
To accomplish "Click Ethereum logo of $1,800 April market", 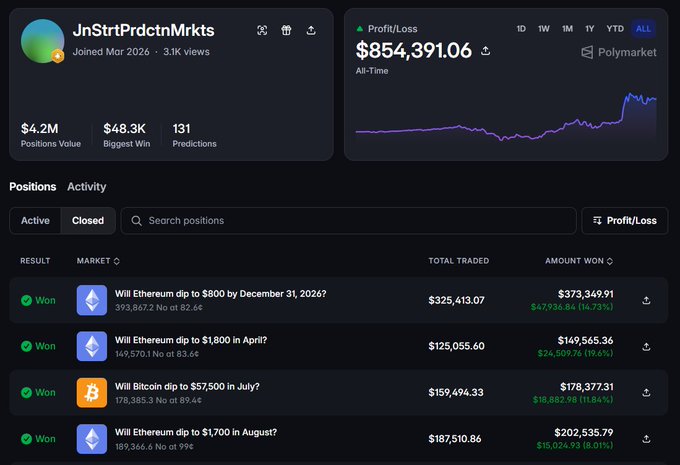I will pyautogui.click(x=92, y=346).
